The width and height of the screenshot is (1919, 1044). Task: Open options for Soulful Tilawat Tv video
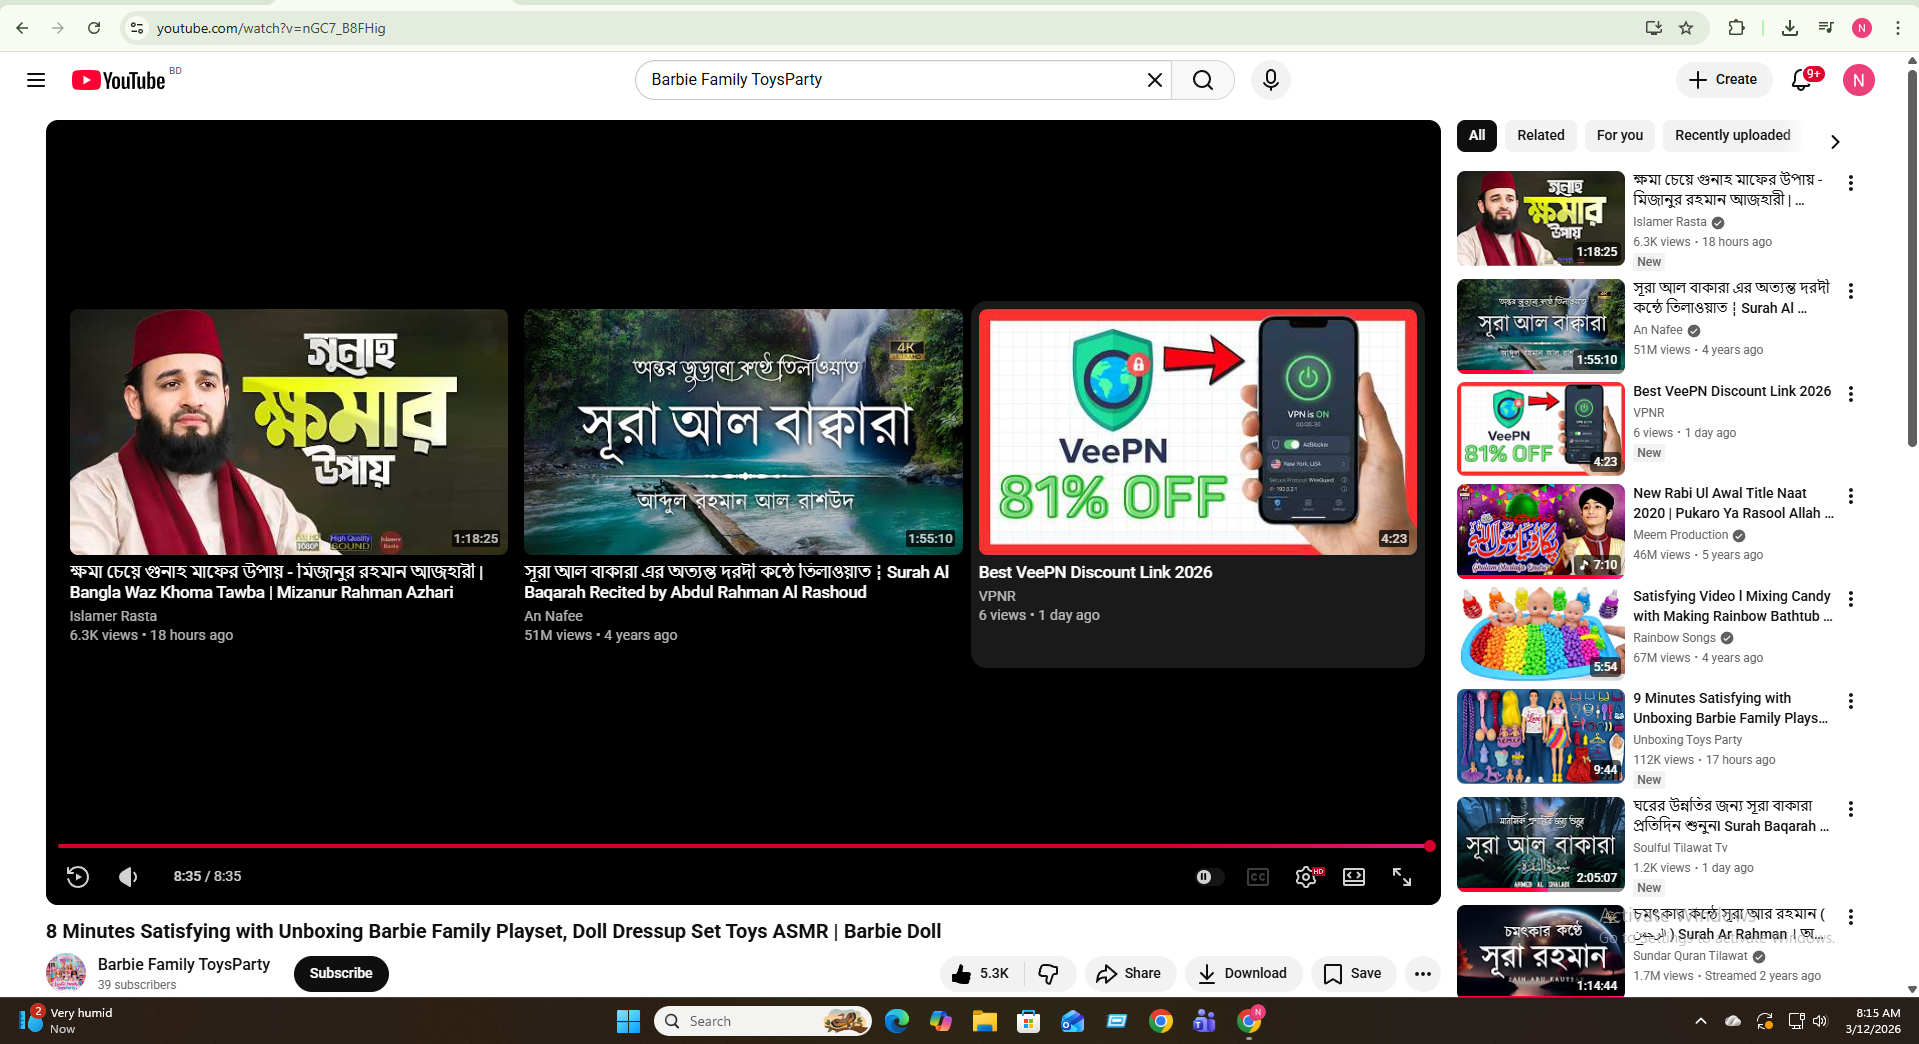pyautogui.click(x=1851, y=810)
